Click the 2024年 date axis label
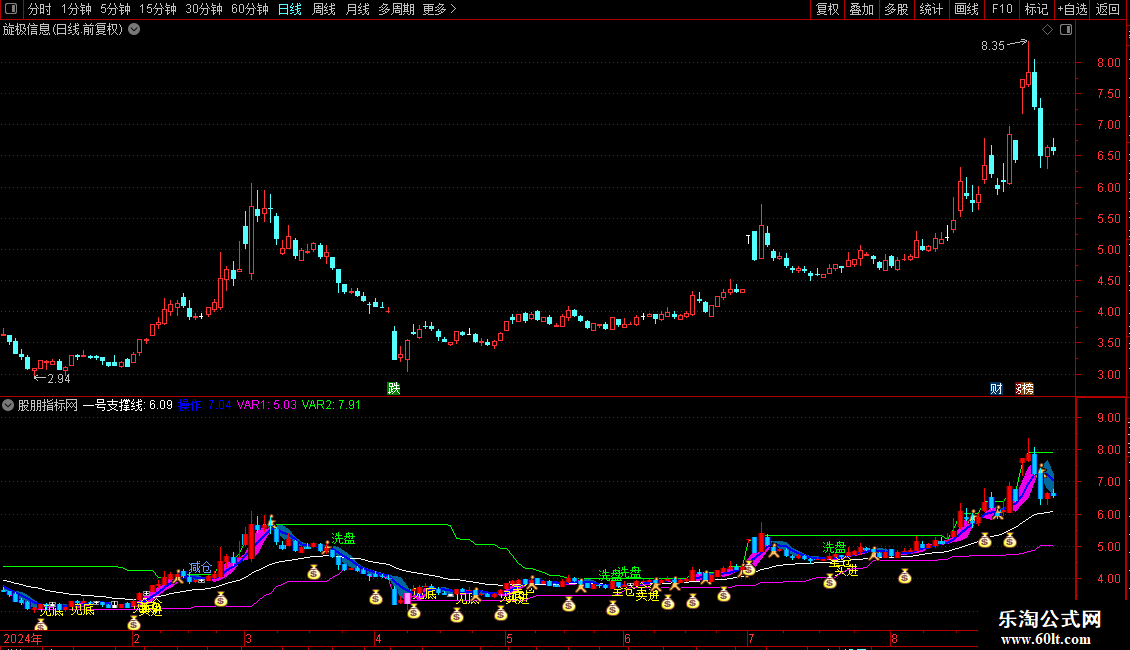Viewport: 1130px width, 650px height. pyautogui.click(x=23, y=638)
